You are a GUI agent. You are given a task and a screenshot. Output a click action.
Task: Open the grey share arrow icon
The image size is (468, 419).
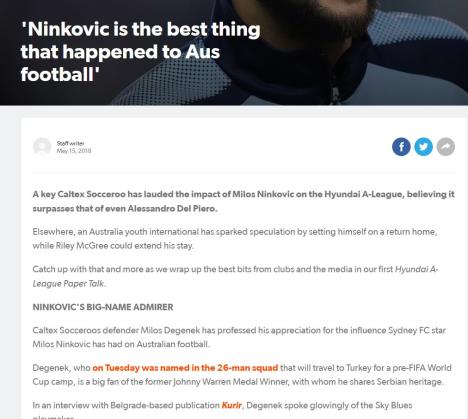(x=446, y=147)
